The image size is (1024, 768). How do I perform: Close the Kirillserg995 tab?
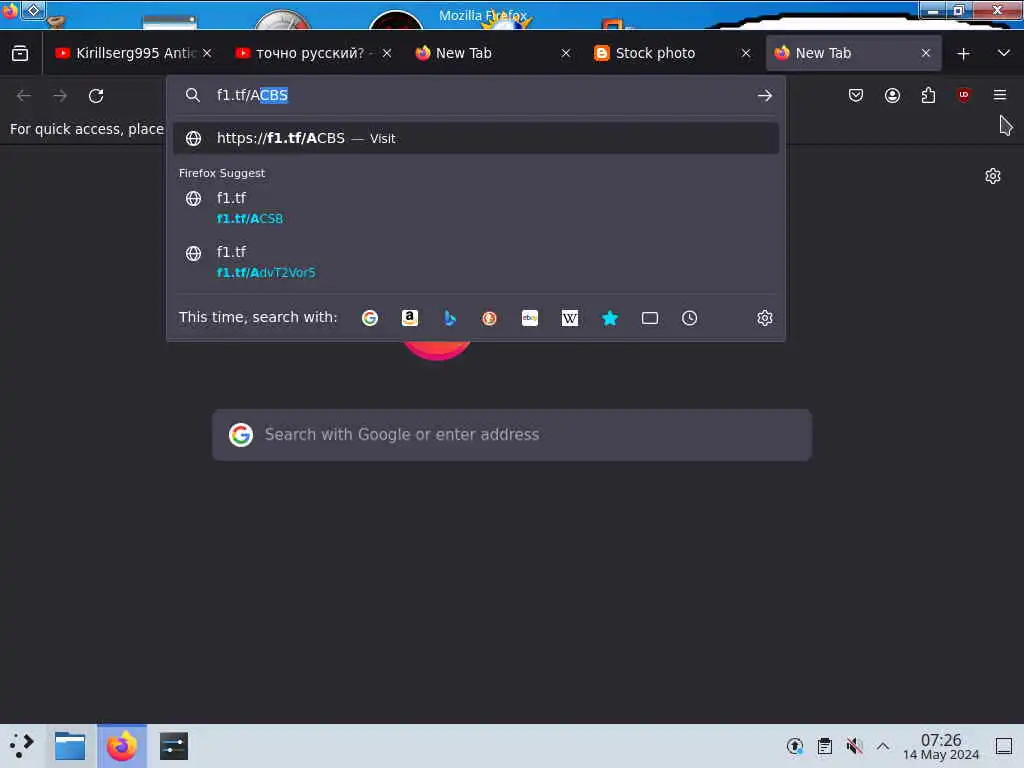[207, 54]
